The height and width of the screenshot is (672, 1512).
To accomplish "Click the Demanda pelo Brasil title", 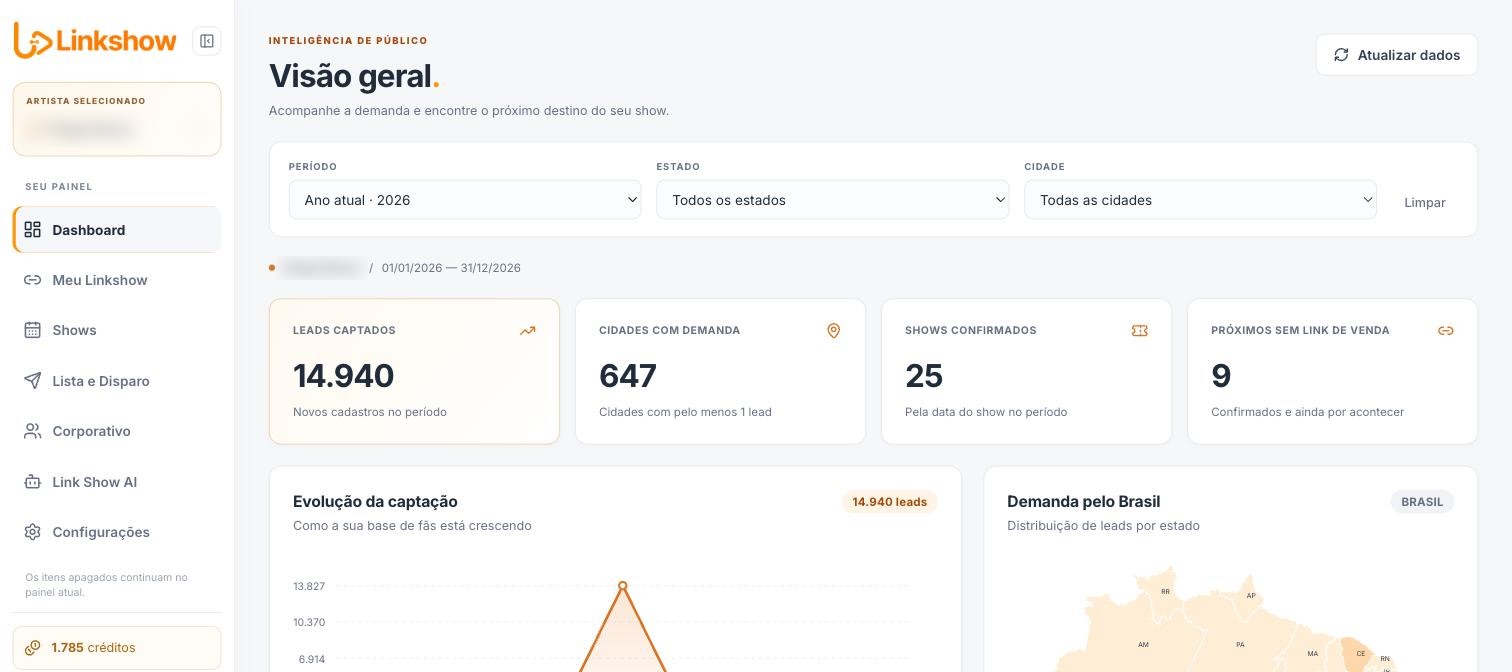I will point(1083,502).
